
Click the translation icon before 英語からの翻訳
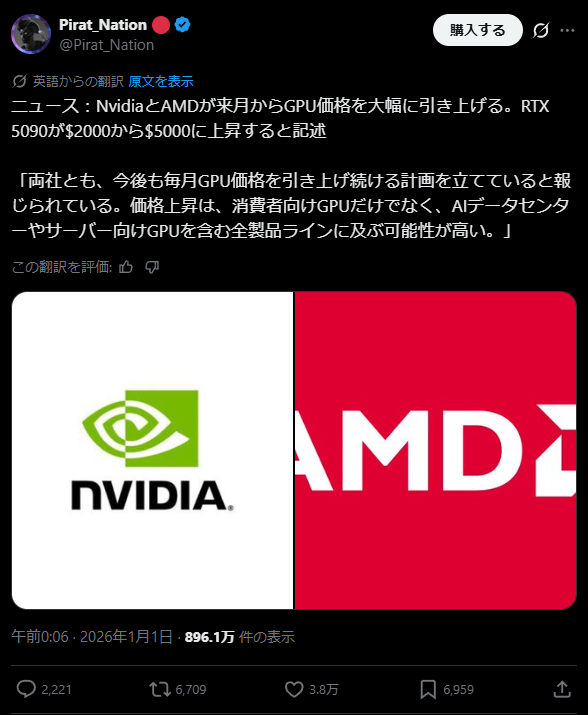20,82
